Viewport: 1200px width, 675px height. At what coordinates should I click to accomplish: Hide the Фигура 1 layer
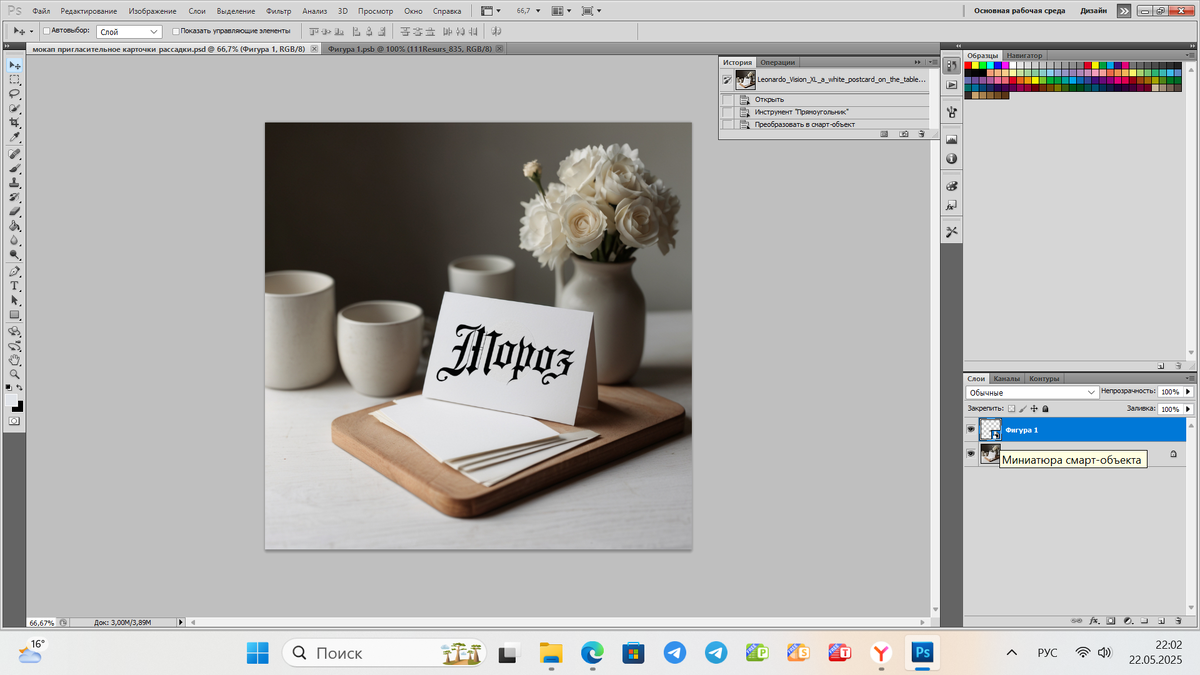coord(970,430)
